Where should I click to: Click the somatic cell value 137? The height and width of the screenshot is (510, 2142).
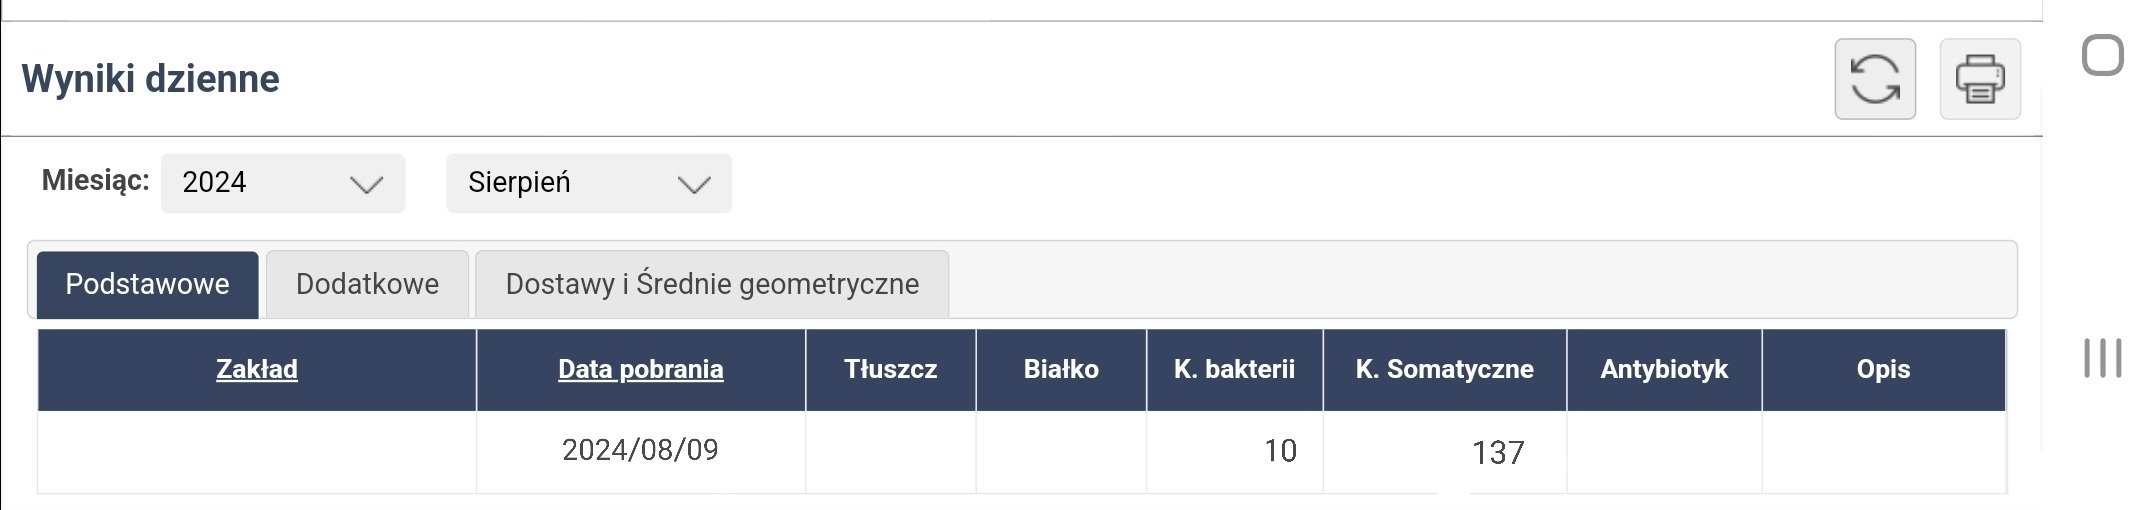[1497, 453]
